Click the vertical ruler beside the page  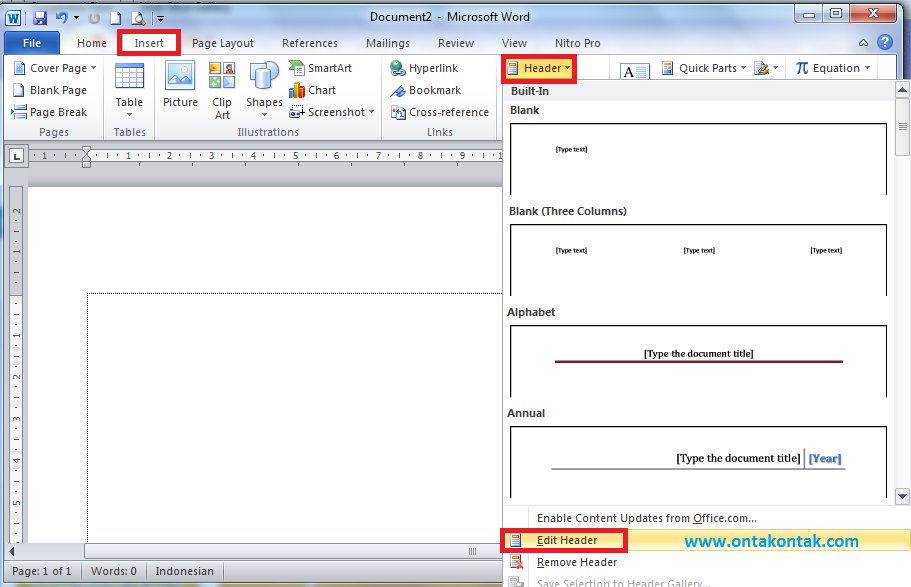click(16, 364)
